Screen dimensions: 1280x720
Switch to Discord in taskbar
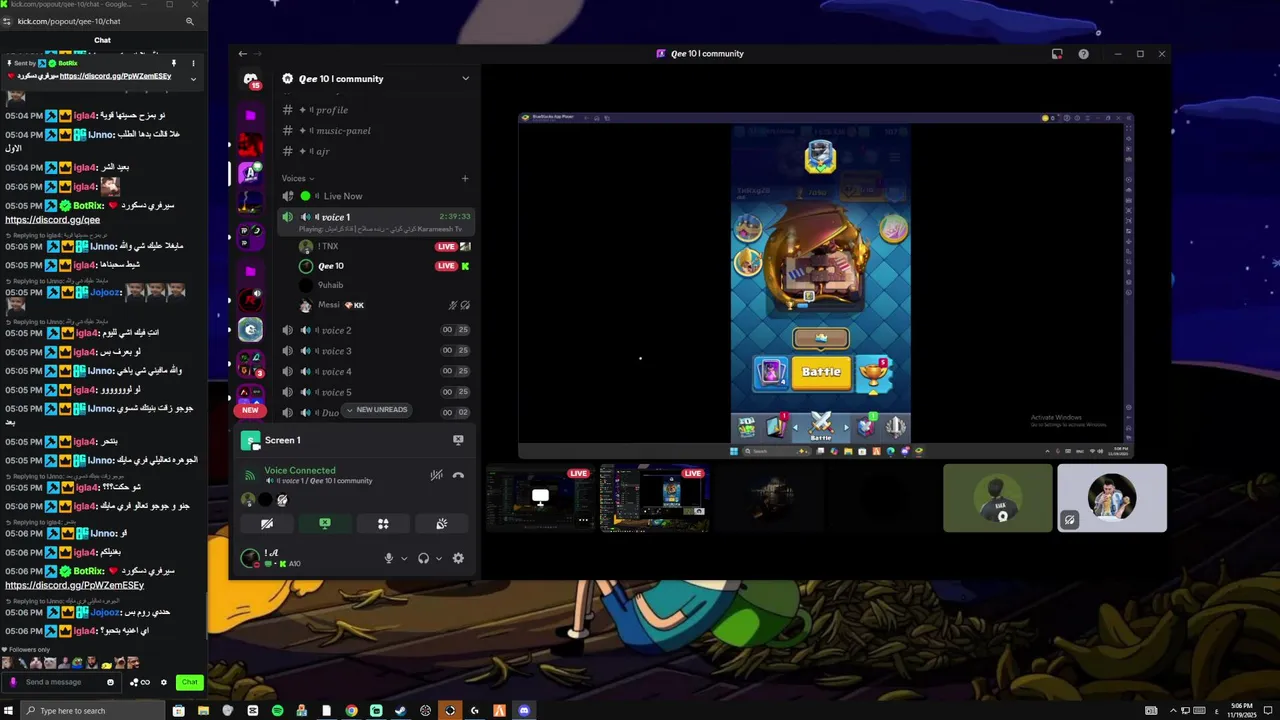[x=524, y=710]
